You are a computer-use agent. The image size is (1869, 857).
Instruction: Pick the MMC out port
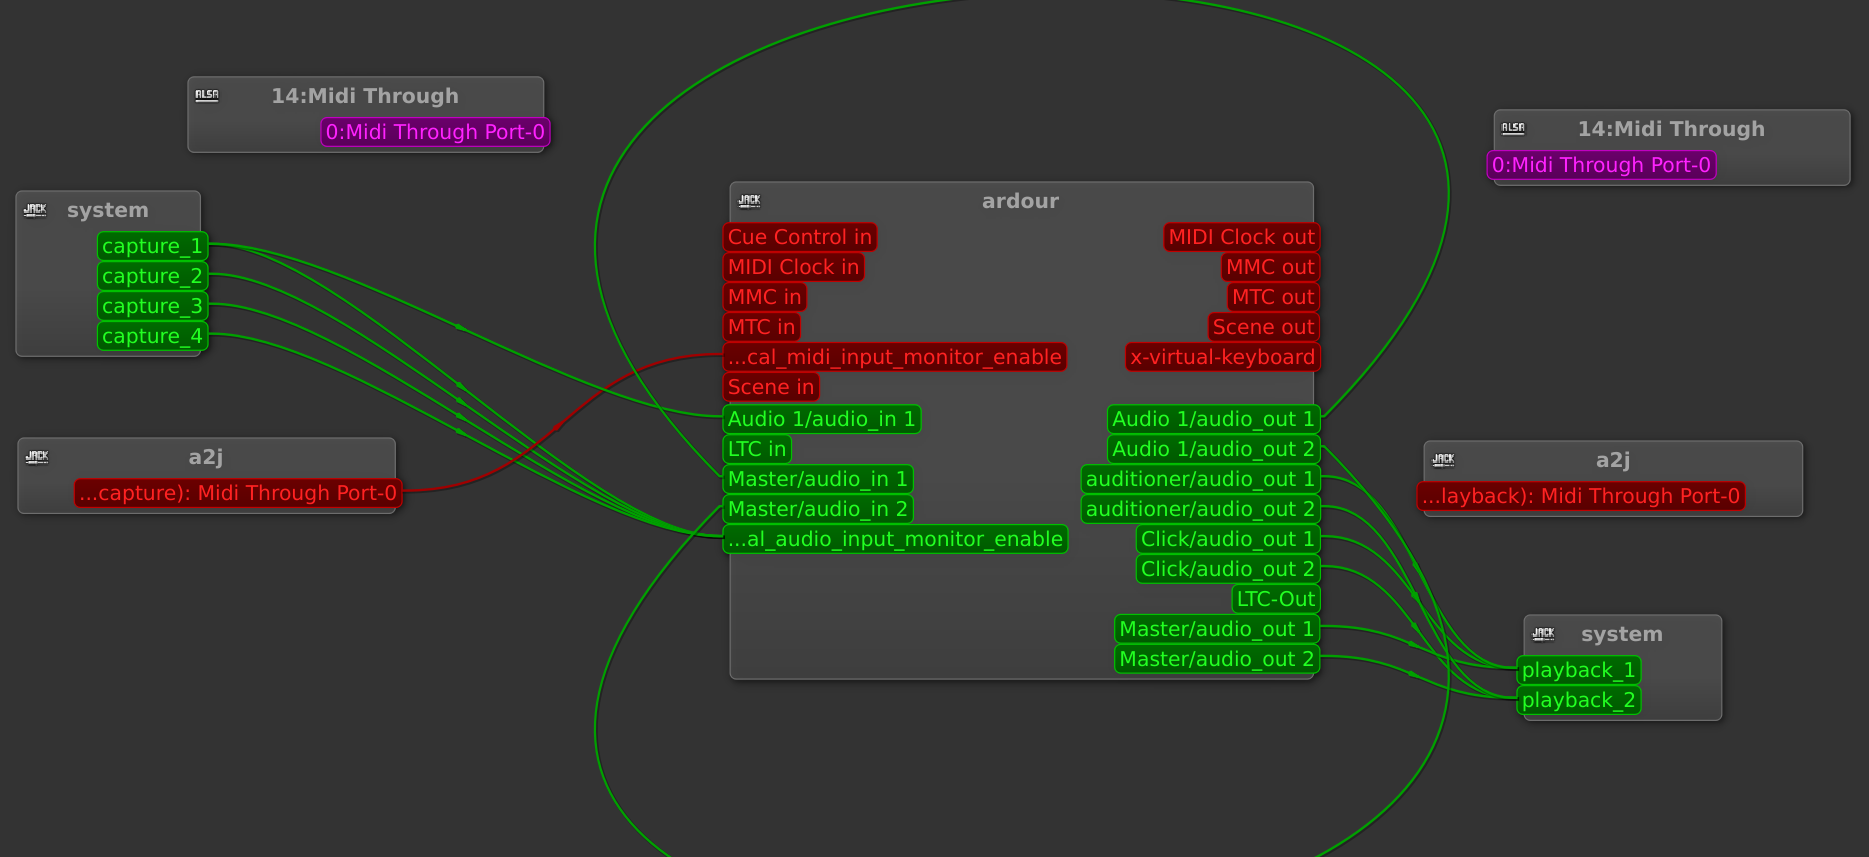click(x=1271, y=267)
